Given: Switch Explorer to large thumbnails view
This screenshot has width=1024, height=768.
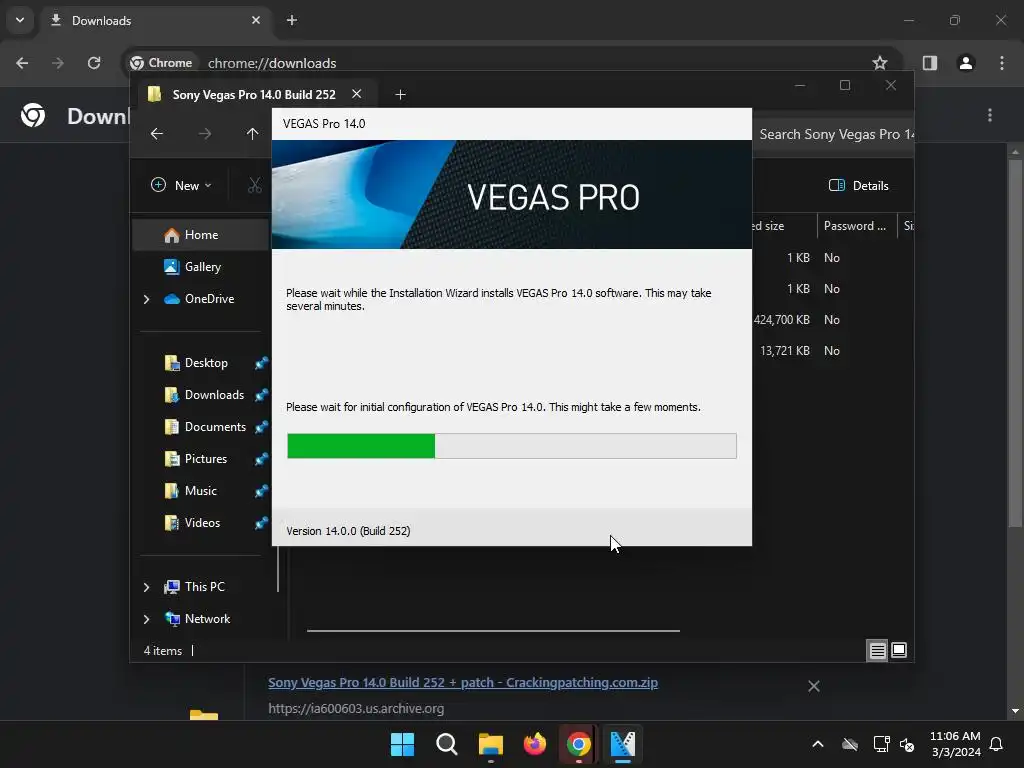Looking at the screenshot, I should click(899, 650).
